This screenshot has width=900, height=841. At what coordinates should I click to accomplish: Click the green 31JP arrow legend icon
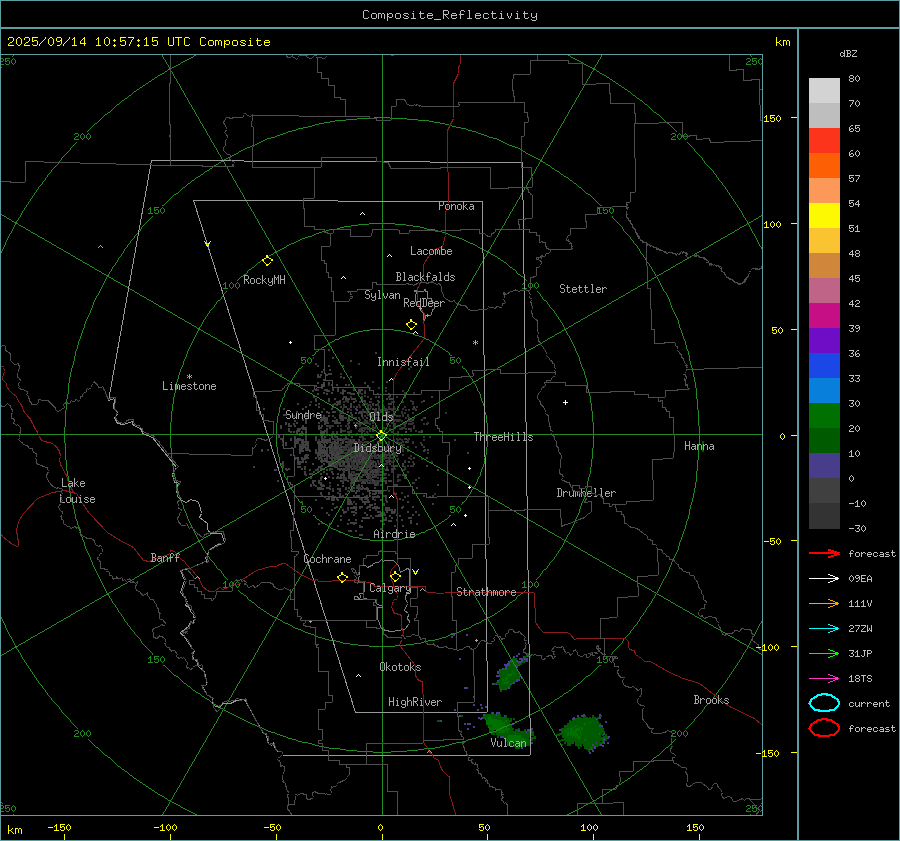tap(824, 653)
